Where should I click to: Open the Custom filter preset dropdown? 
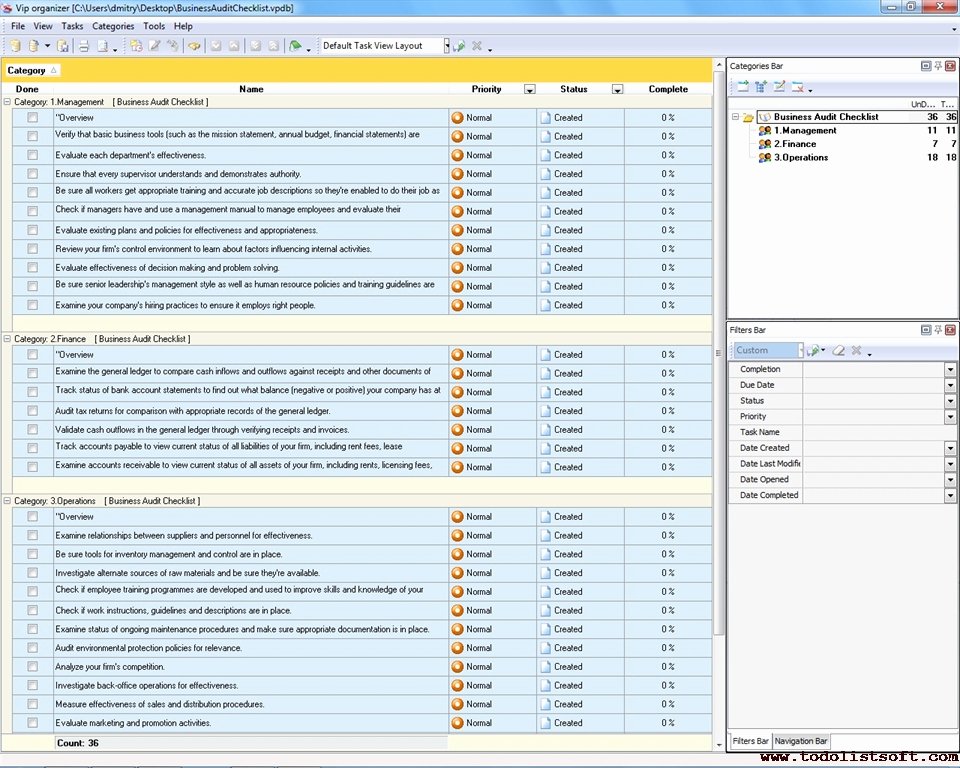click(801, 350)
